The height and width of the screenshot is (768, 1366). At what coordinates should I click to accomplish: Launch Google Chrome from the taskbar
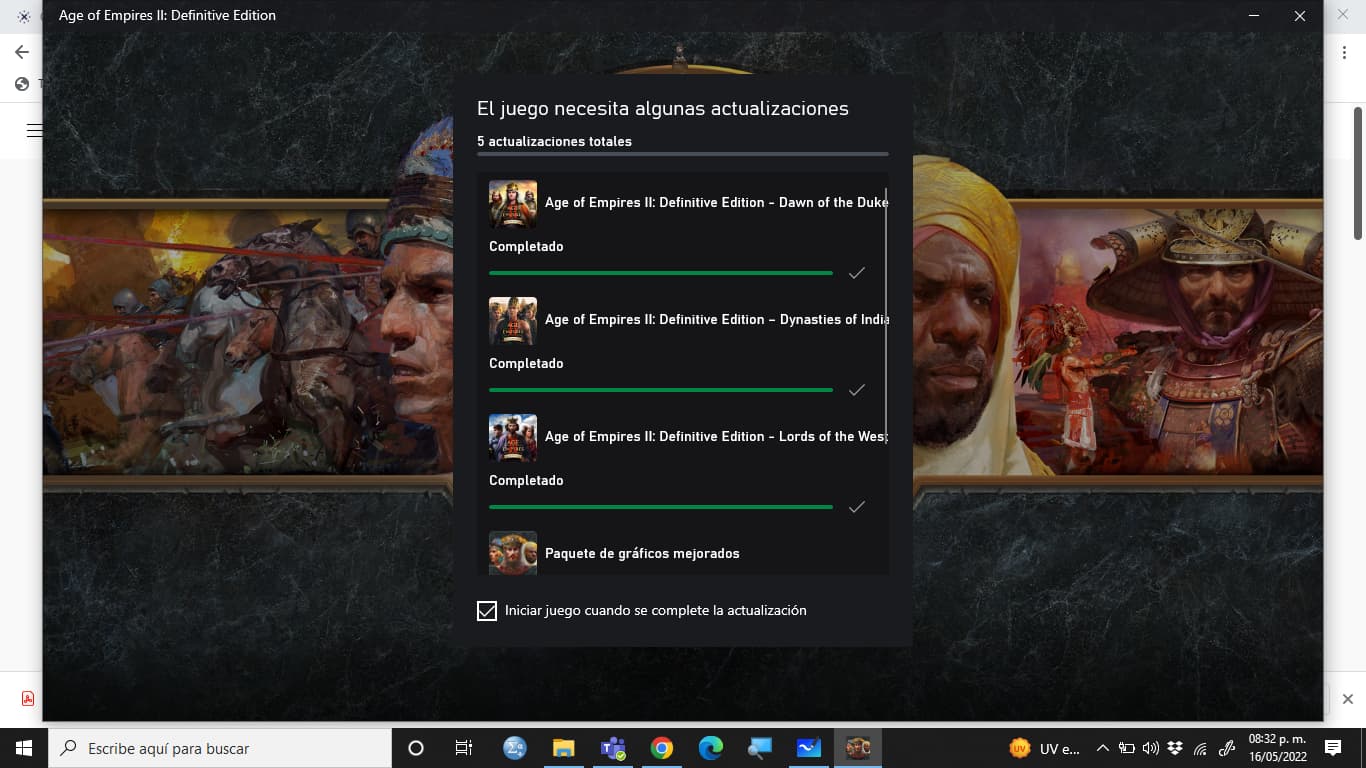(x=661, y=748)
